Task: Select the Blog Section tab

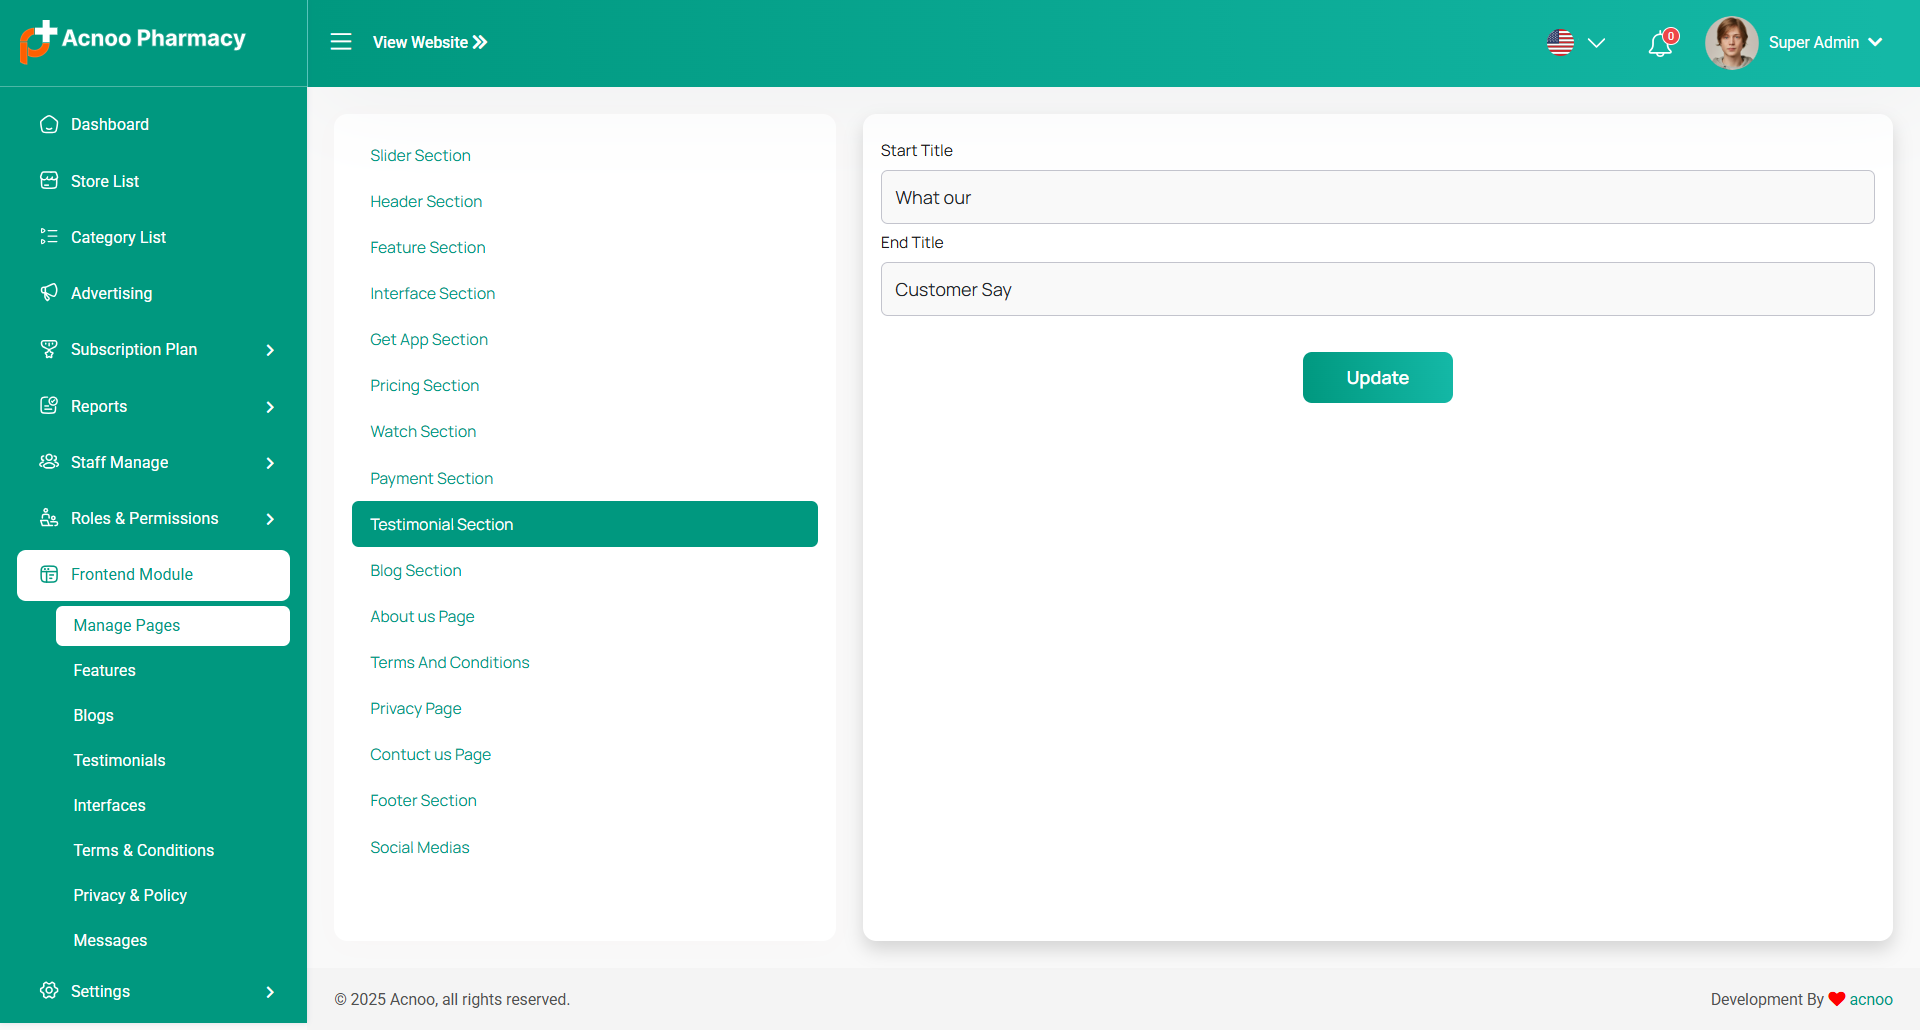Action: pos(416,570)
